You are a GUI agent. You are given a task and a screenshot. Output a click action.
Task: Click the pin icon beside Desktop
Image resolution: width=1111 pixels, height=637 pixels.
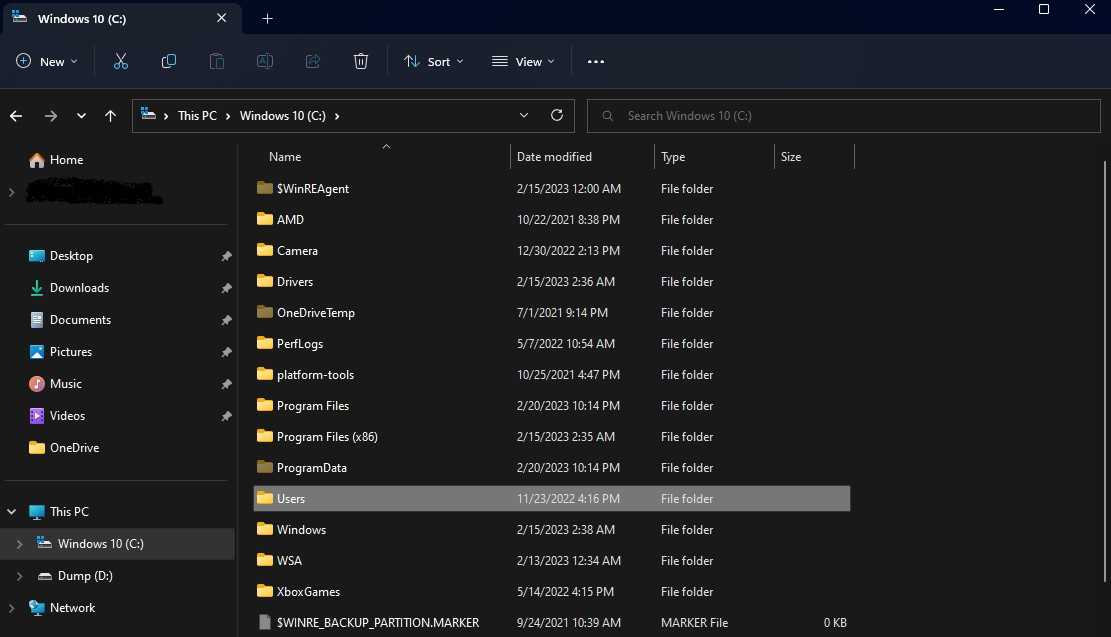coord(226,256)
